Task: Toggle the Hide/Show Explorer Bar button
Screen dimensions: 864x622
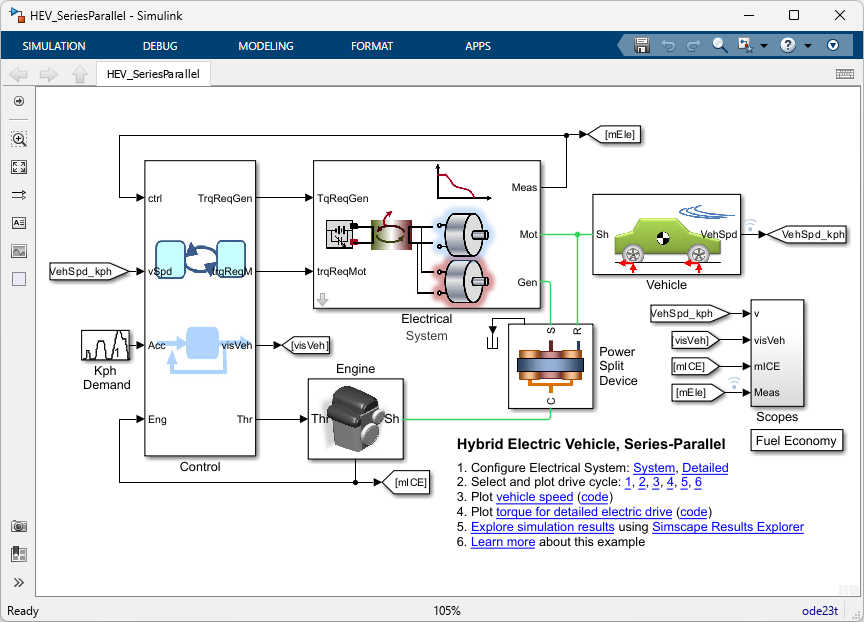Action: (19, 101)
